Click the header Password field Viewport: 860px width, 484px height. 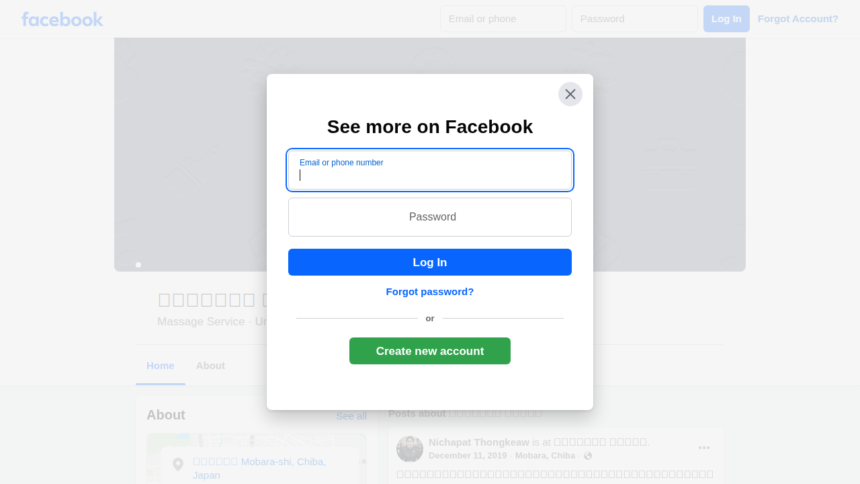[x=635, y=19]
